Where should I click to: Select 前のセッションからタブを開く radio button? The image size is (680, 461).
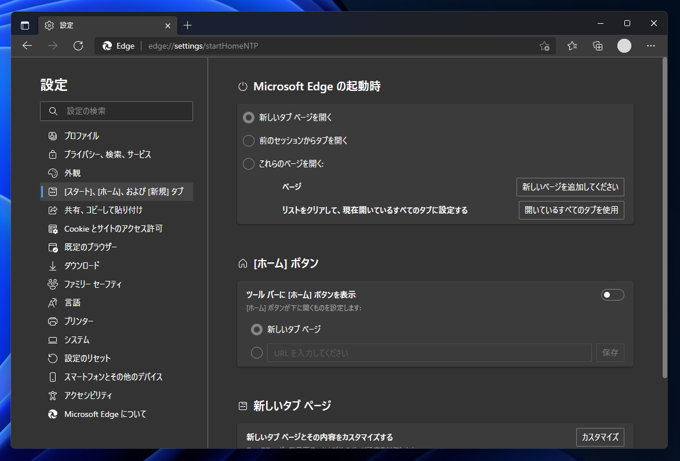click(x=248, y=141)
